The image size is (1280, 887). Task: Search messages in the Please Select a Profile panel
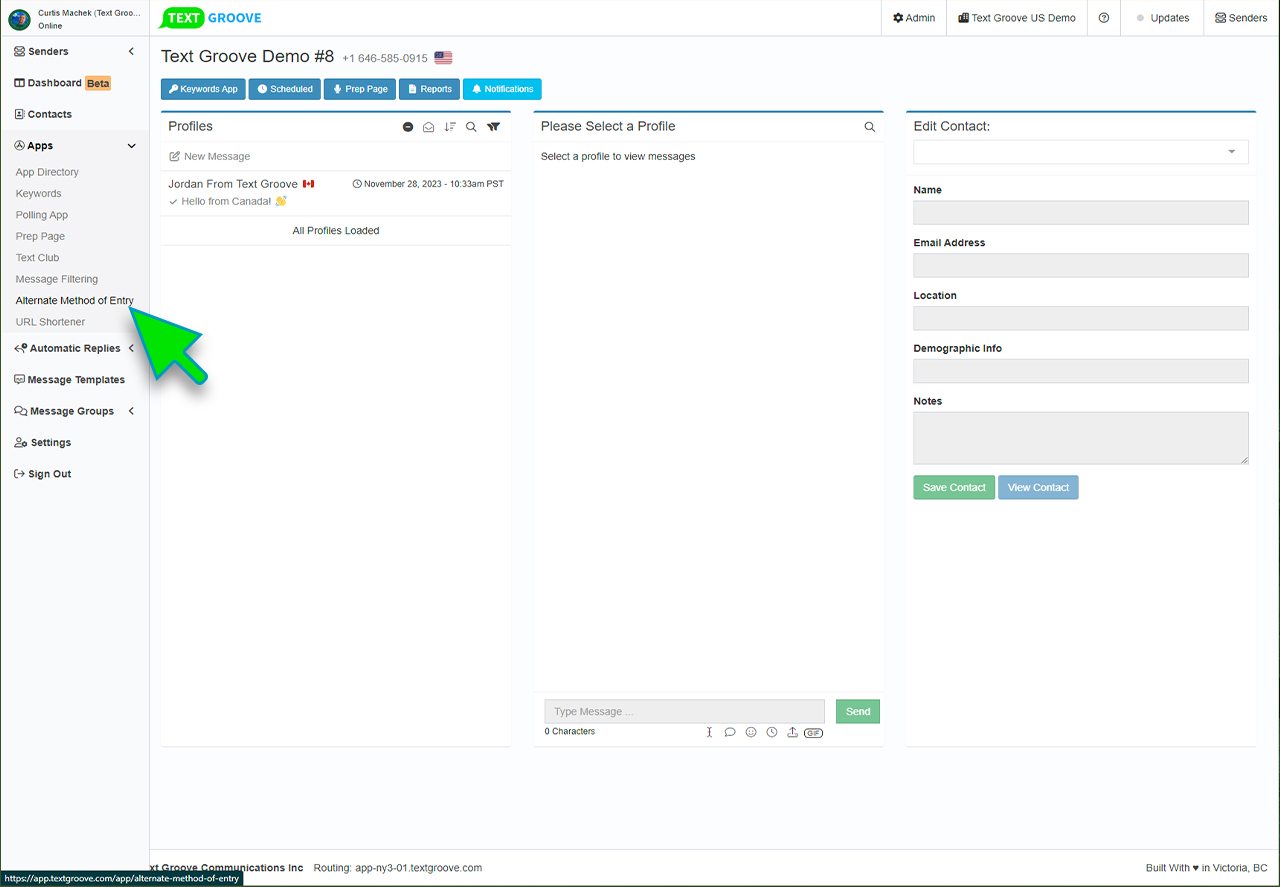click(870, 127)
